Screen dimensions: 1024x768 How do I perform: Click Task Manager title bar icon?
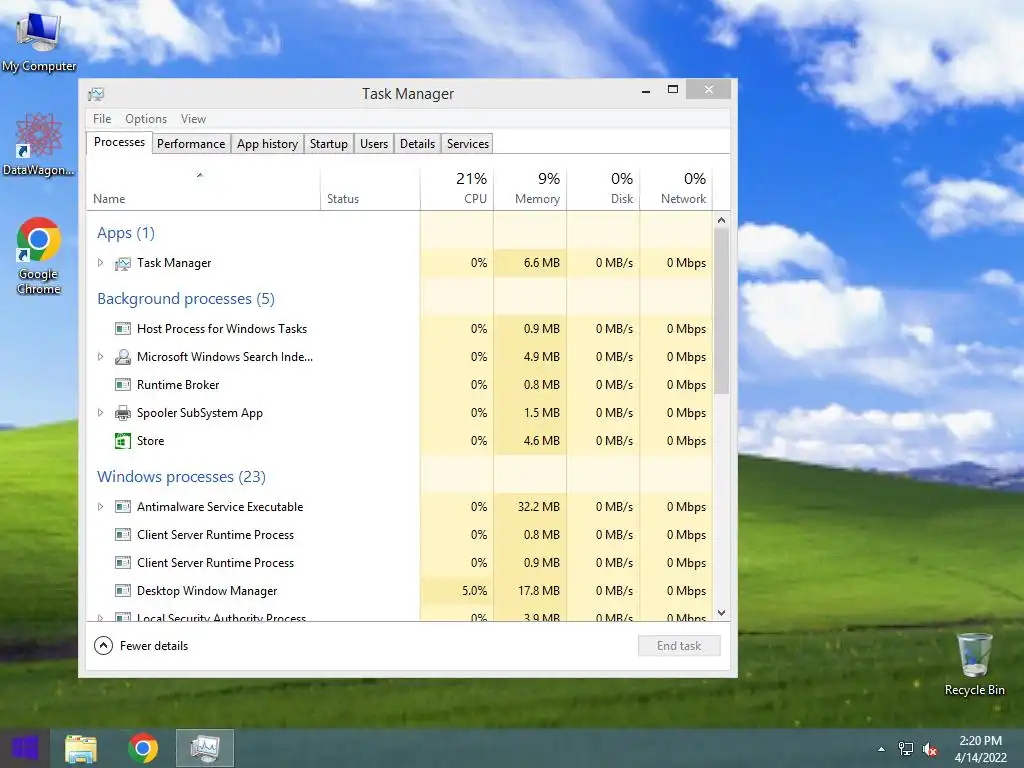coord(96,94)
